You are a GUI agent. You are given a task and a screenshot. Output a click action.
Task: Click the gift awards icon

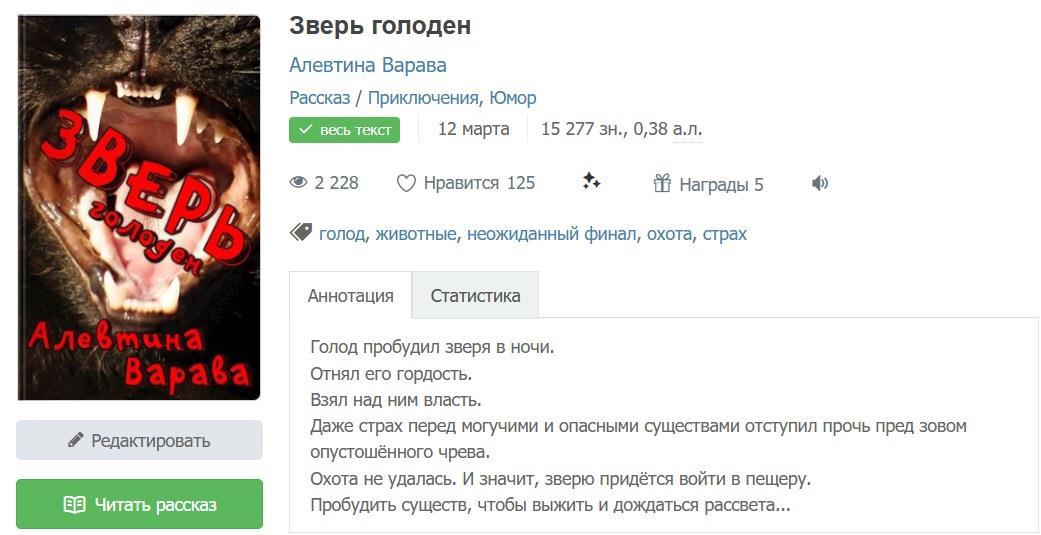[x=662, y=183]
